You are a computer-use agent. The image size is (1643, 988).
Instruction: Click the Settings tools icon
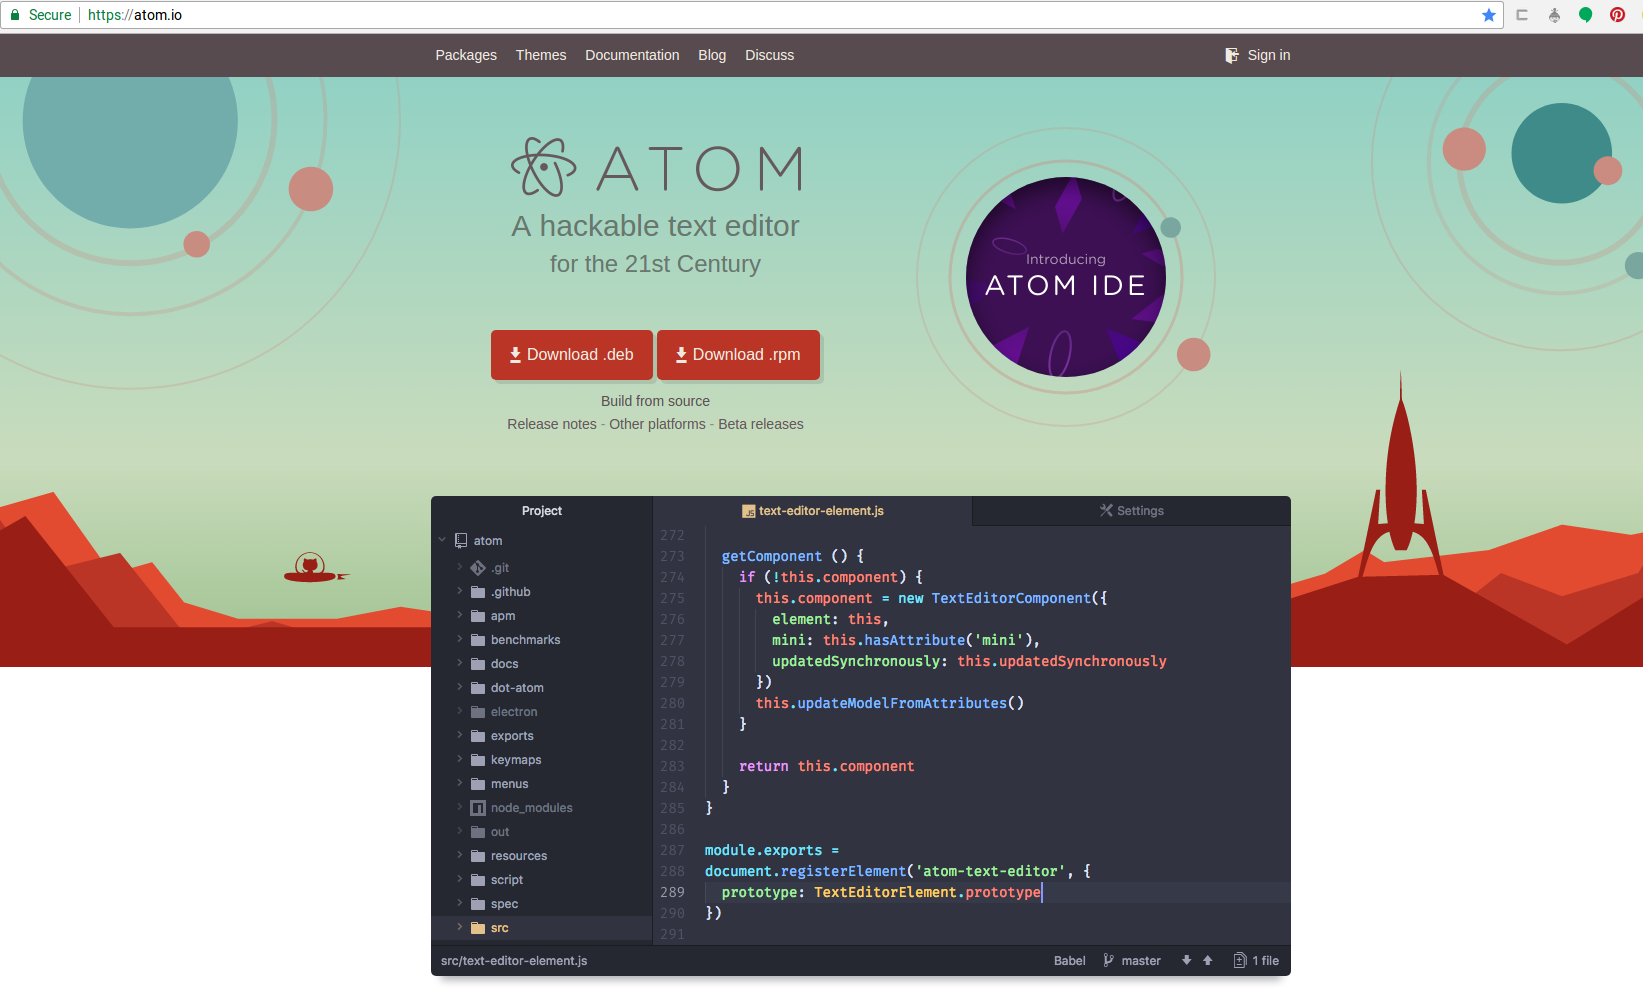(1106, 510)
